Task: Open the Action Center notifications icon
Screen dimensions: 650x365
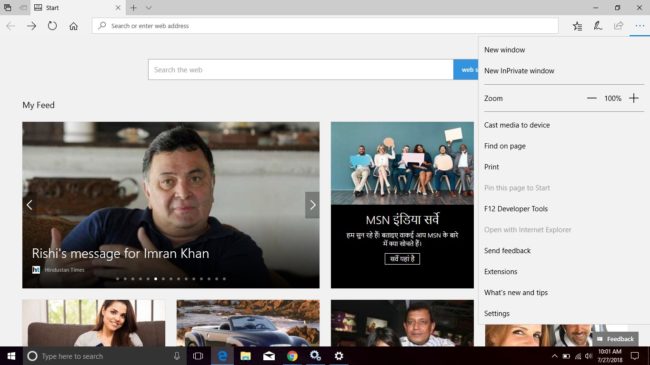Action: coord(635,356)
